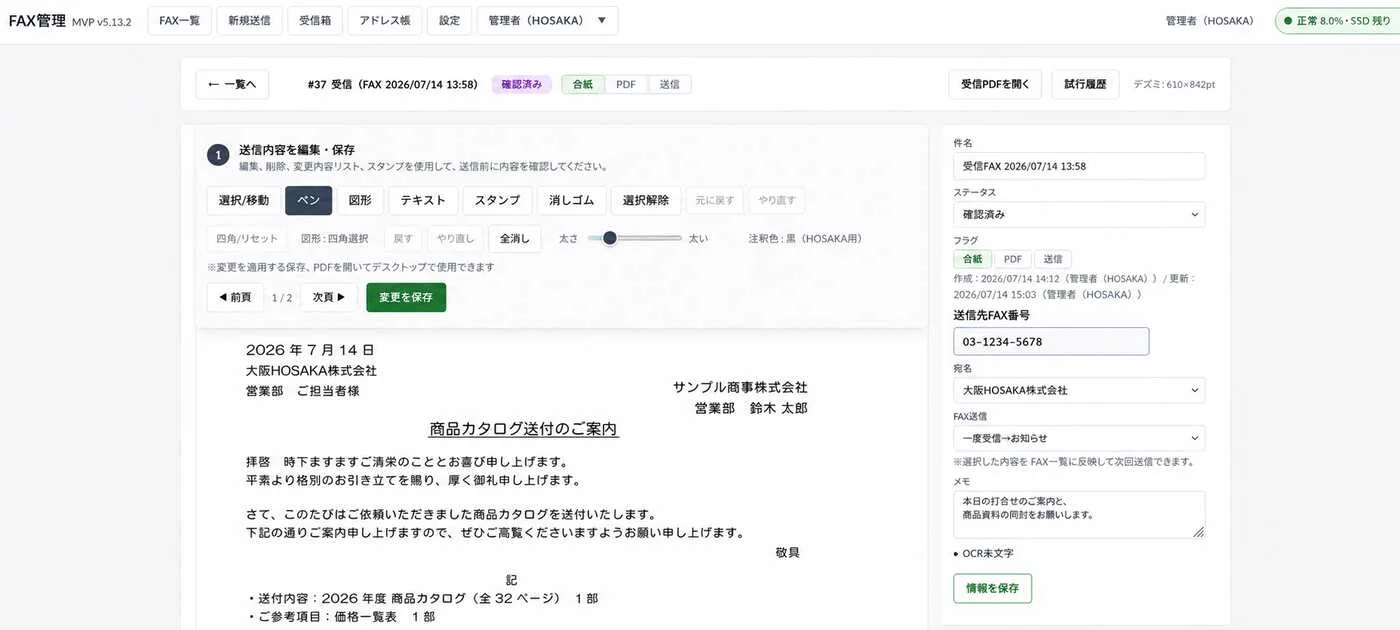This screenshot has height=630, width=1400.
Task: Open the 設定 page
Action: click(x=449, y=20)
